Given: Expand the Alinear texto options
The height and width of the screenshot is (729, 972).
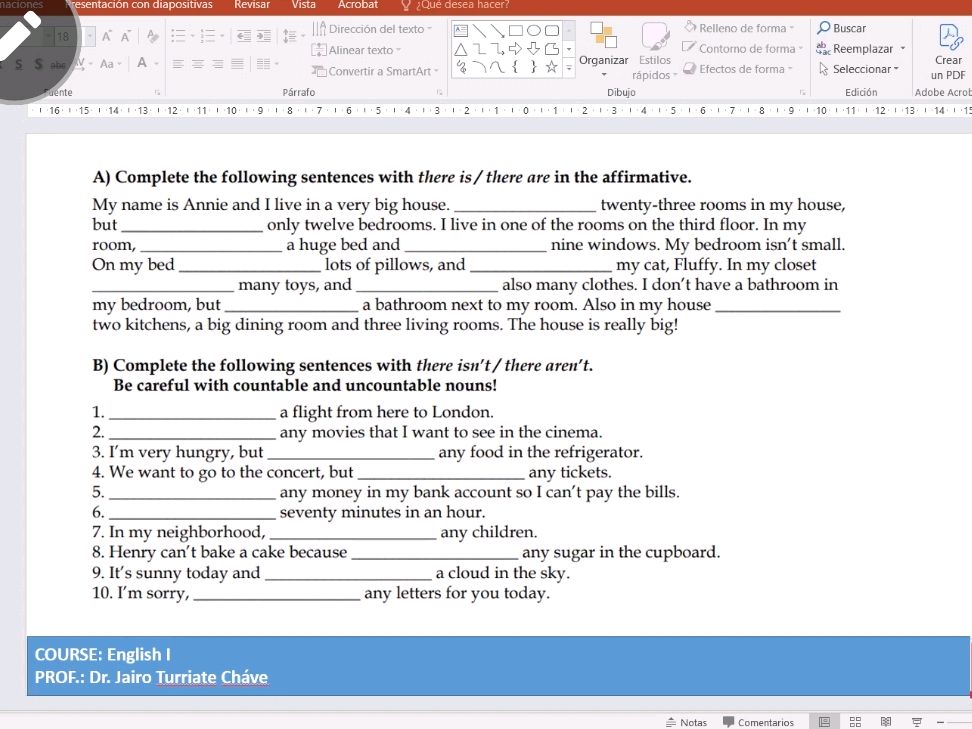Looking at the screenshot, I should point(362,49).
